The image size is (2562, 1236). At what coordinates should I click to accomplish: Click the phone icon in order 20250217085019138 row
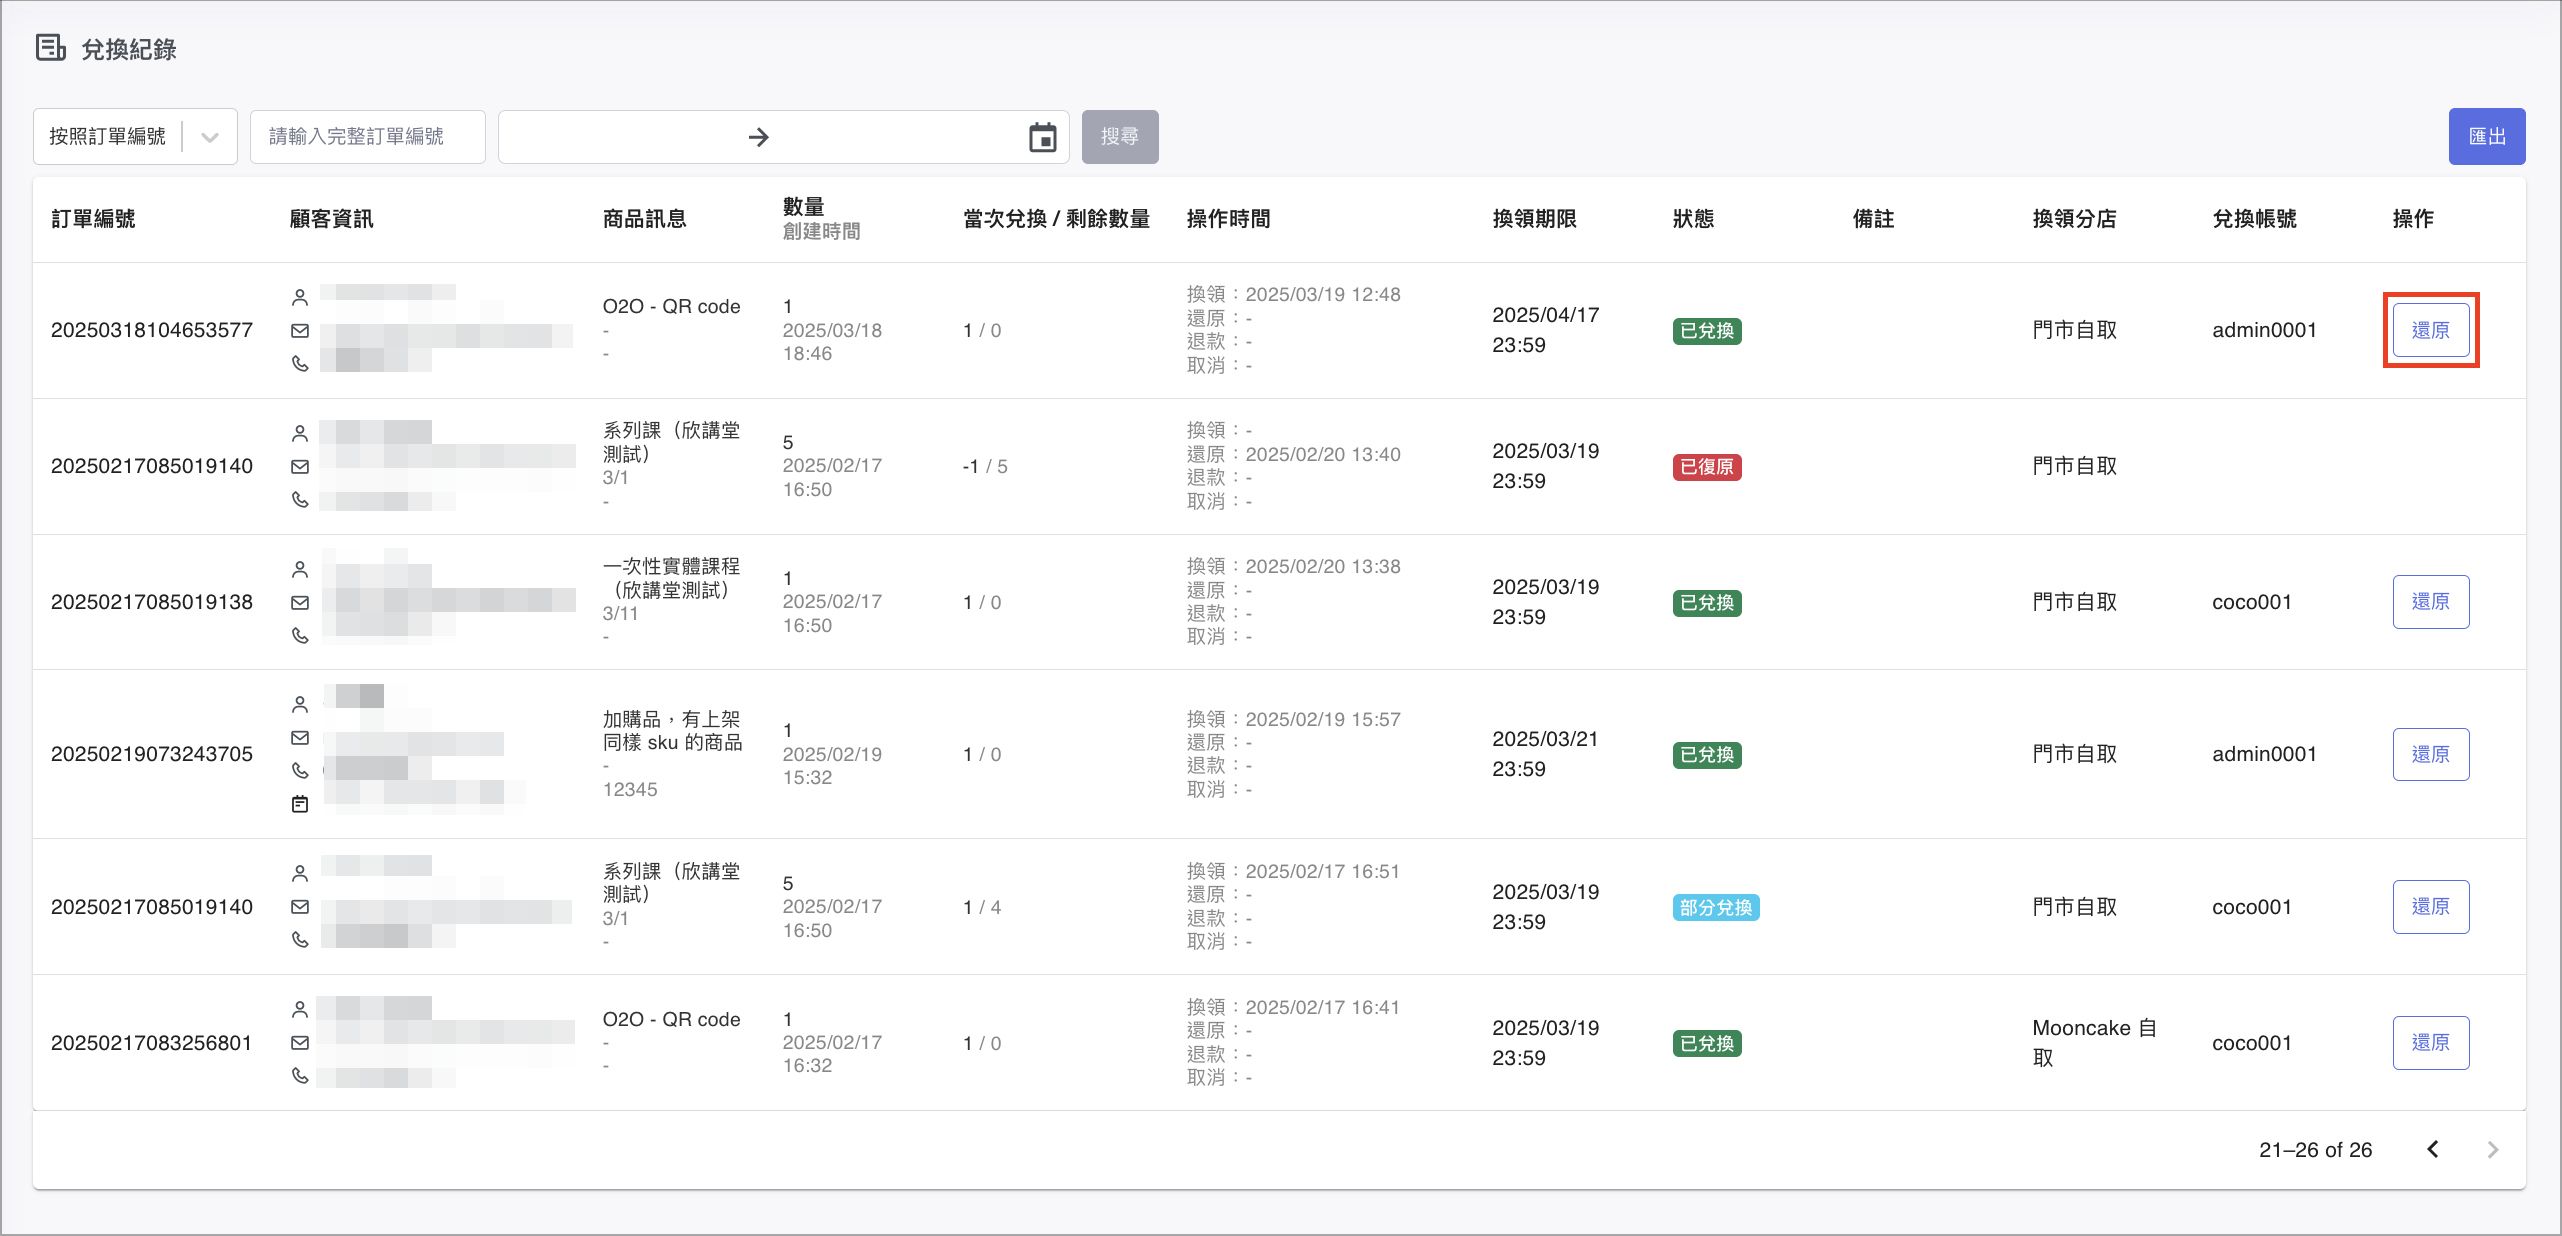click(x=300, y=635)
